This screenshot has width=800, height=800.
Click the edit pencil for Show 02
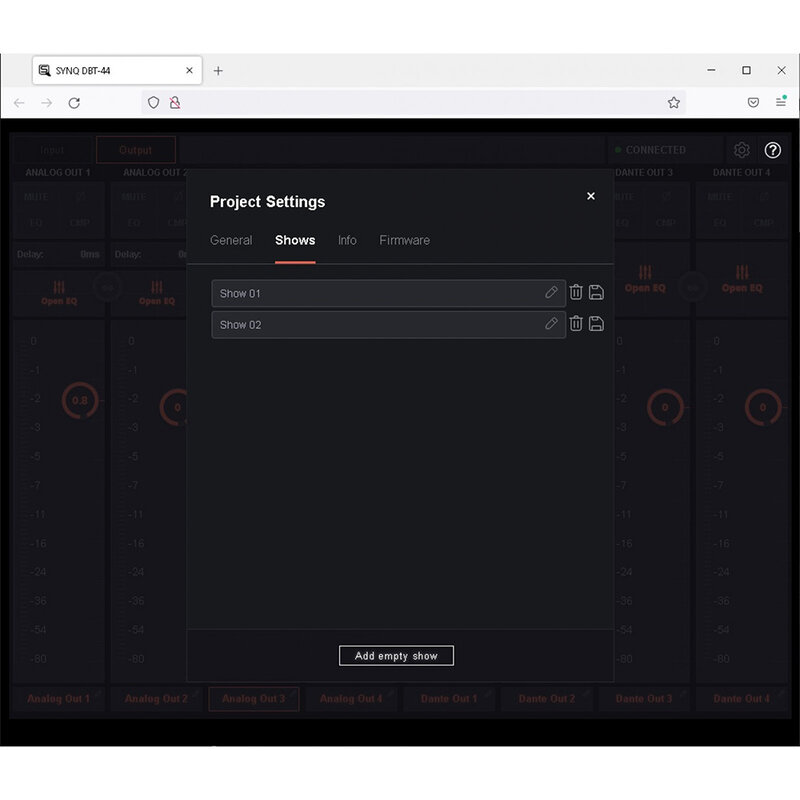[551, 324]
